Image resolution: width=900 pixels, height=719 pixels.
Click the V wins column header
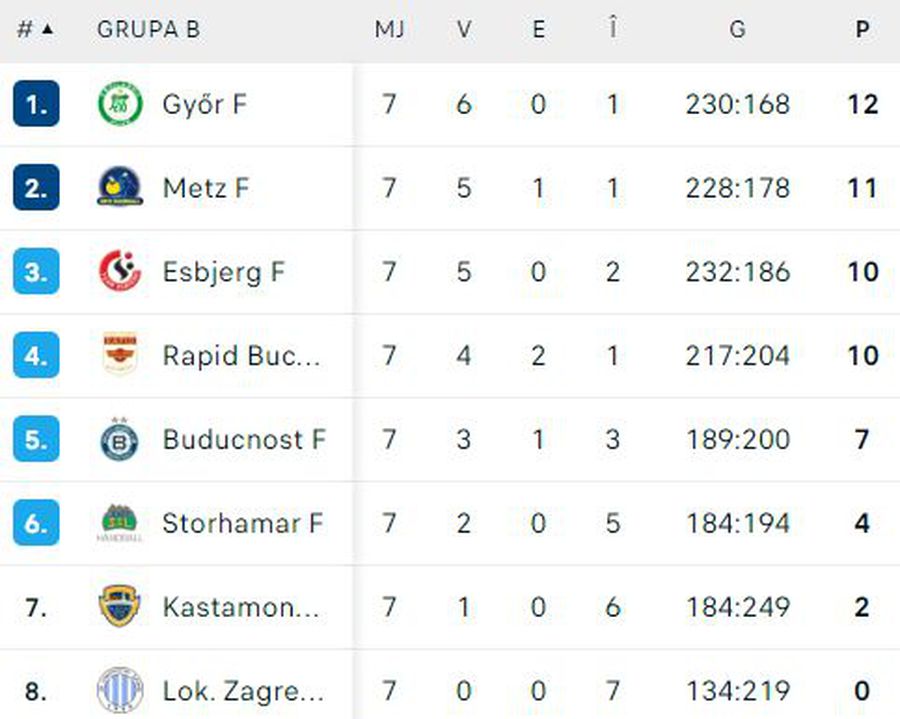[464, 29]
